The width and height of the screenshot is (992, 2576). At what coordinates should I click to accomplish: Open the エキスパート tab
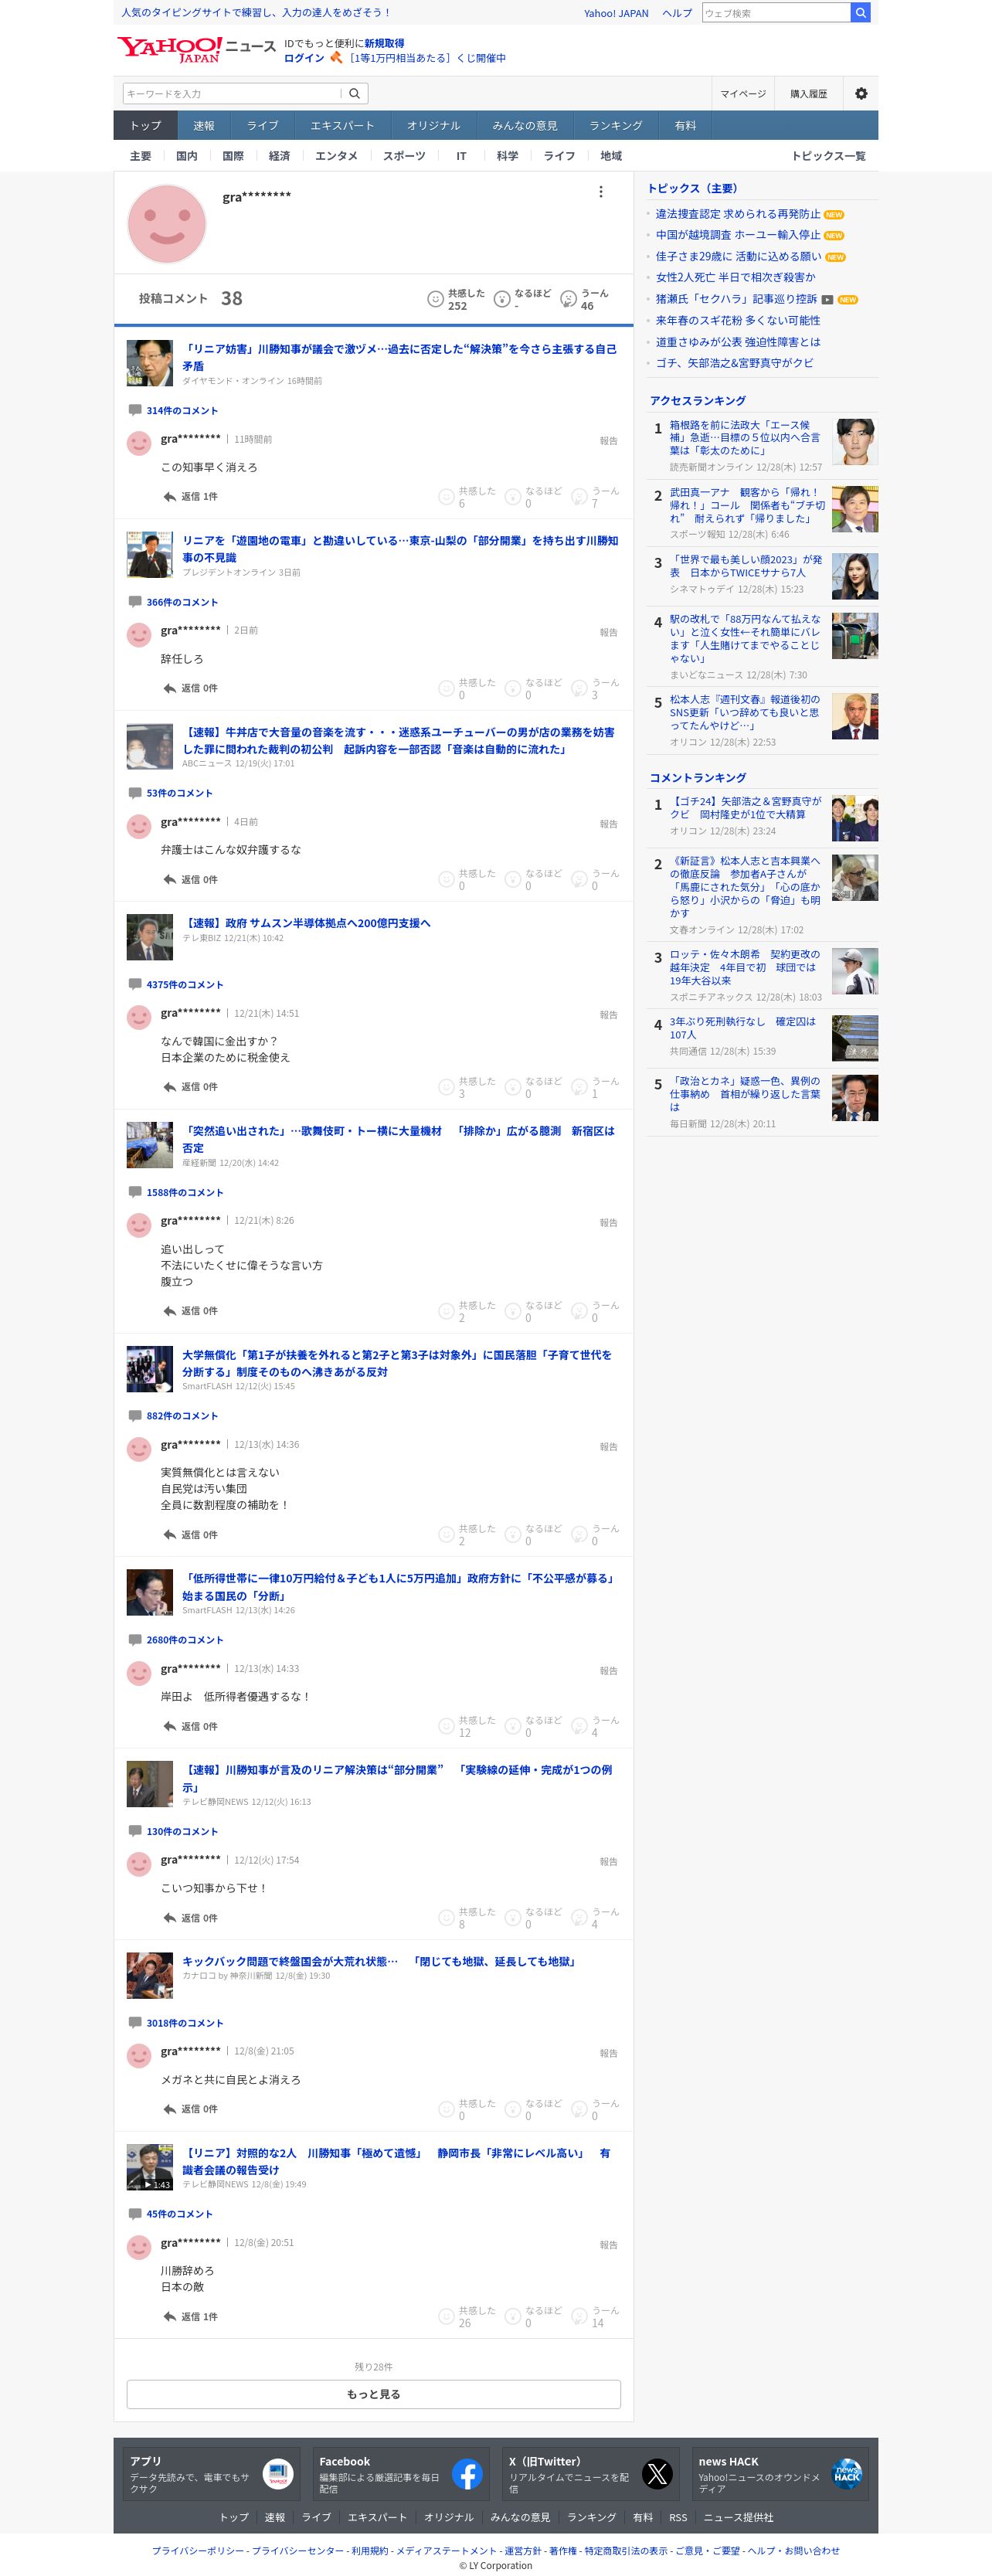point(342,125)
